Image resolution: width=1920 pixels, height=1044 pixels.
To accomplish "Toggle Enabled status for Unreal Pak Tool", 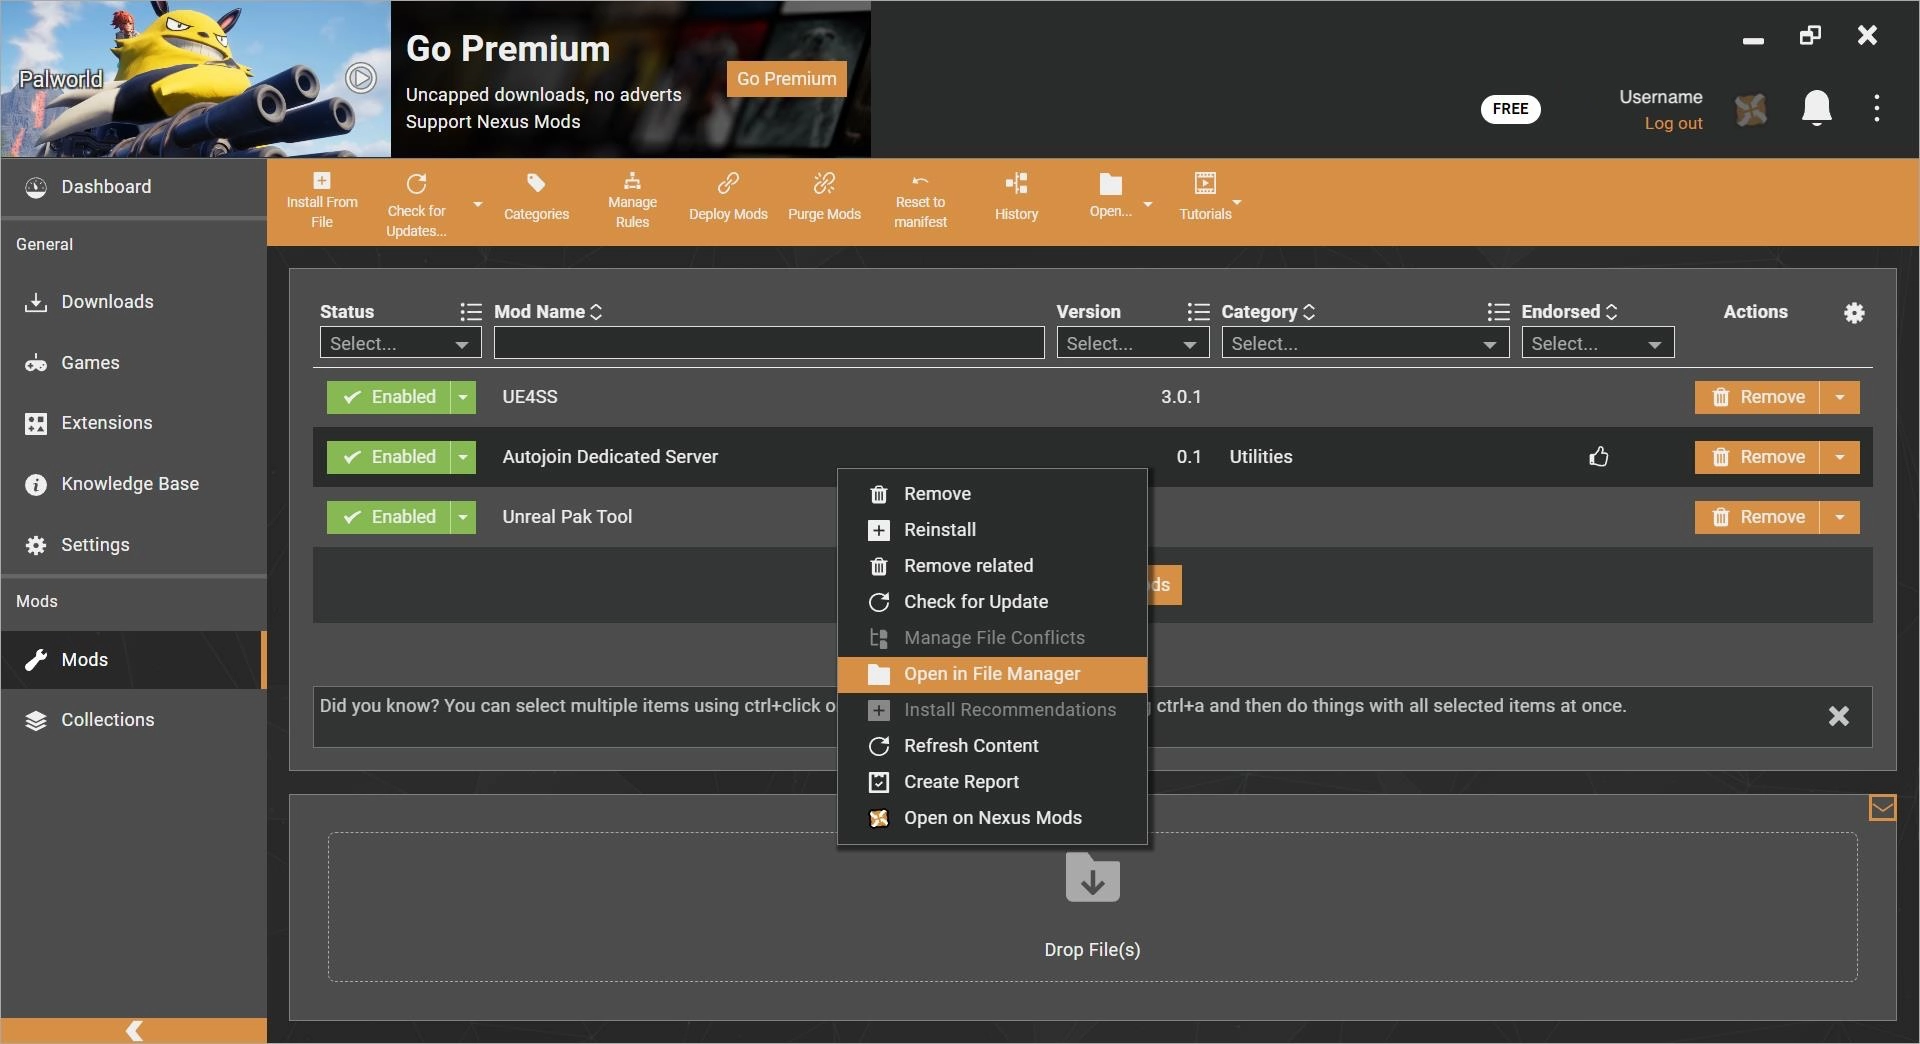I will tap(388, 517).
